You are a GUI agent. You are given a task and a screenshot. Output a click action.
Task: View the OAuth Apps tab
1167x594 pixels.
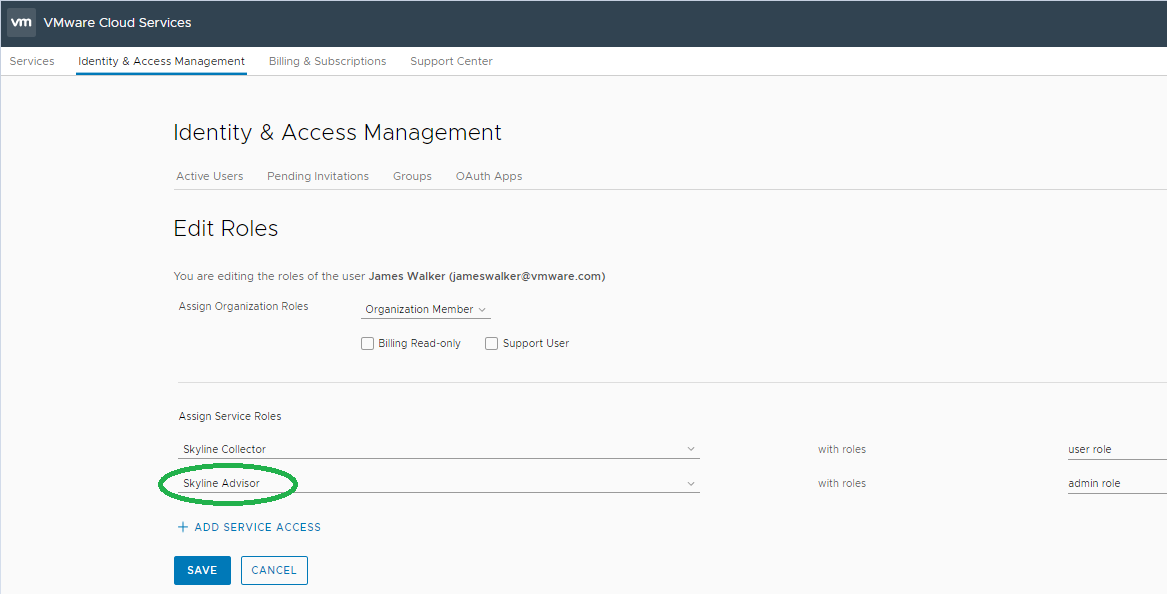(488, 176)
